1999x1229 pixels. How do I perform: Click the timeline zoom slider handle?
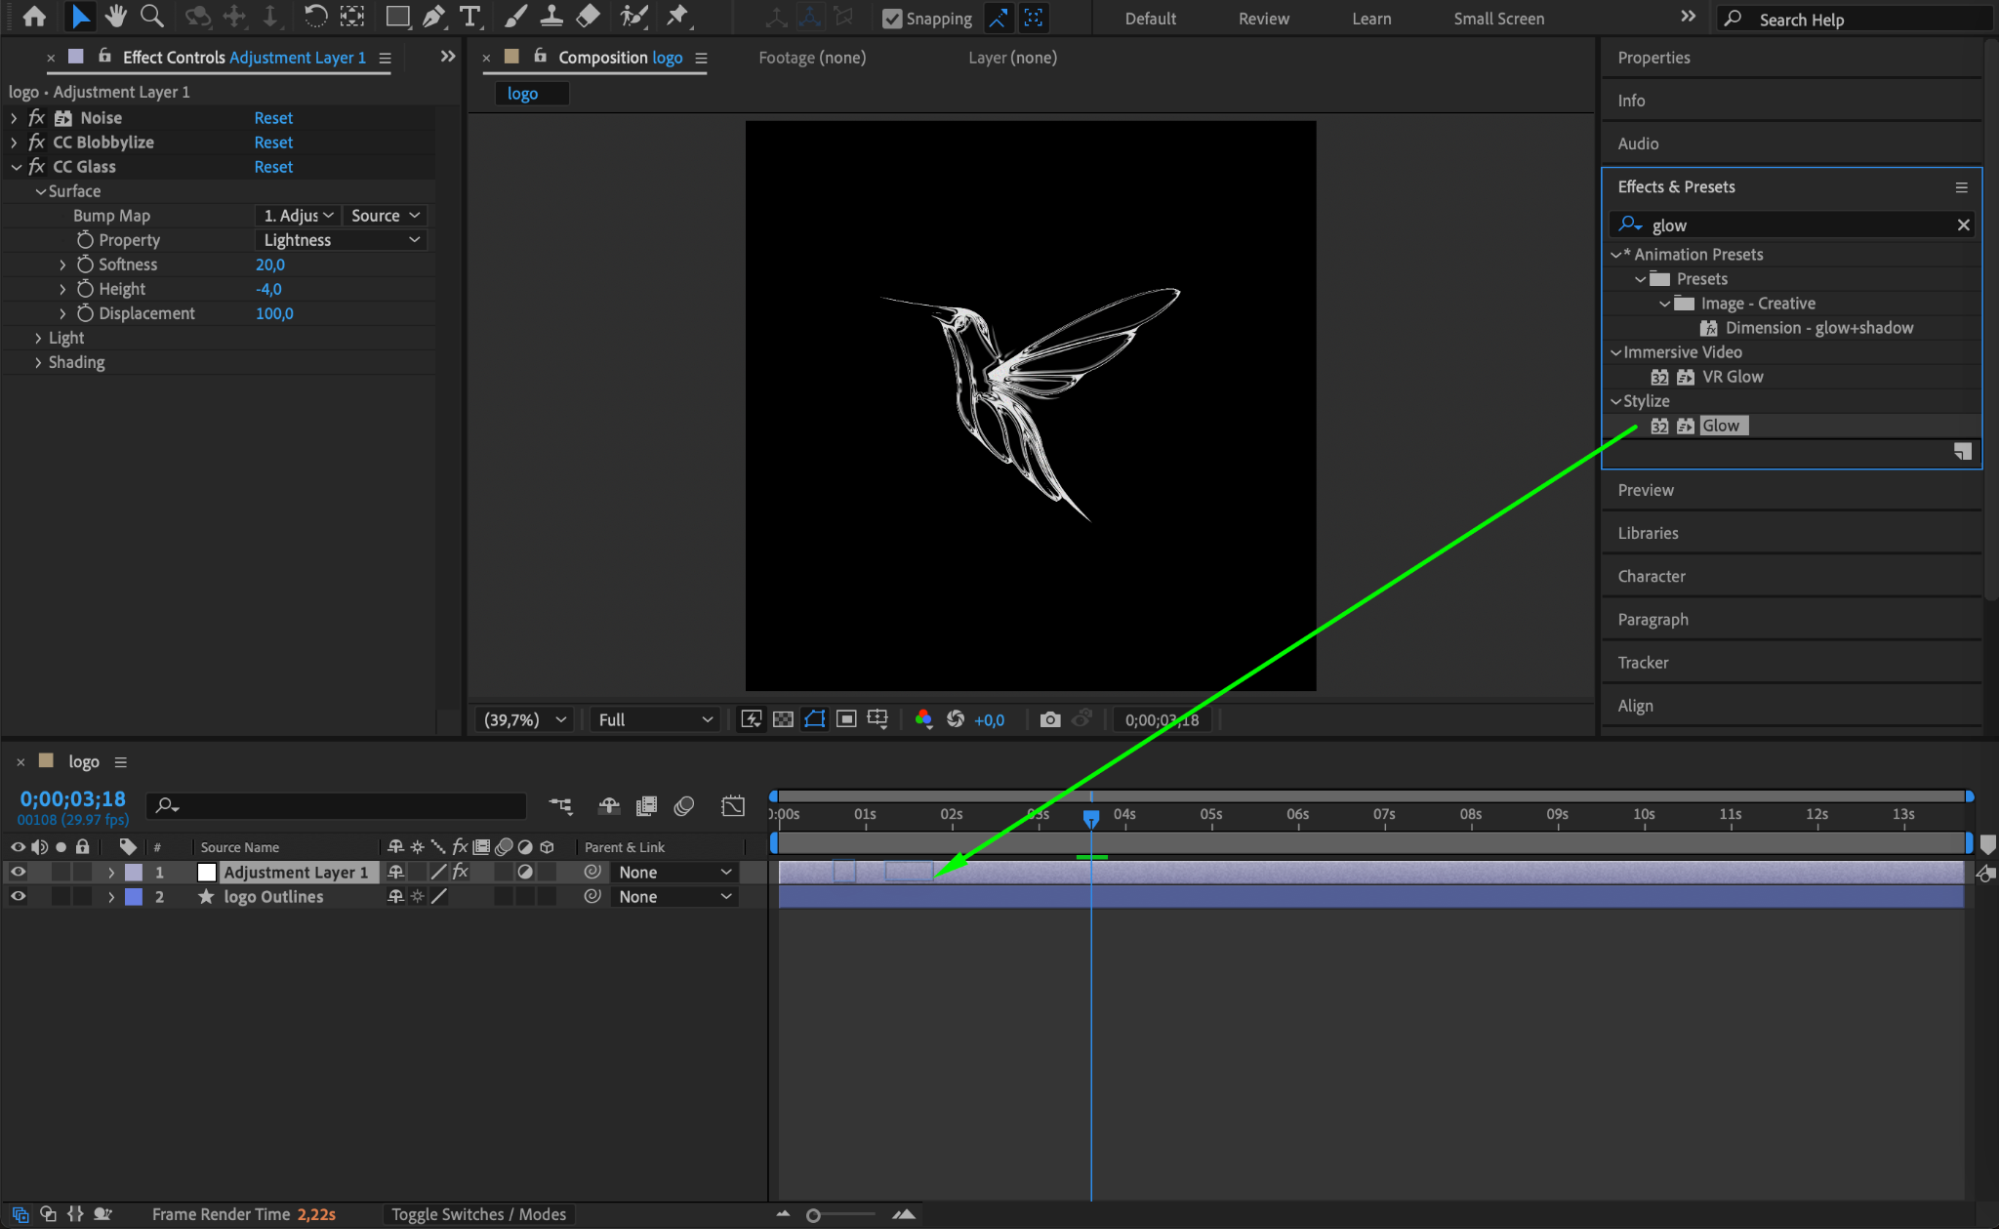click(813, 1215)
